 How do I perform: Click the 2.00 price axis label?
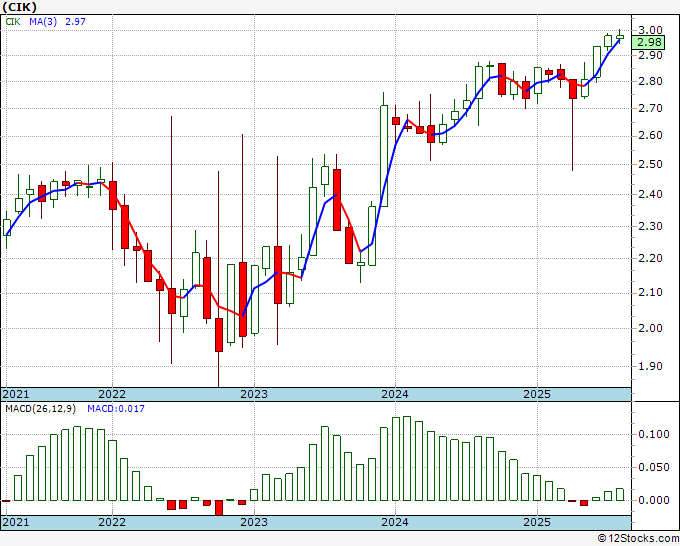pyautogui.click(x=651, y=328)
